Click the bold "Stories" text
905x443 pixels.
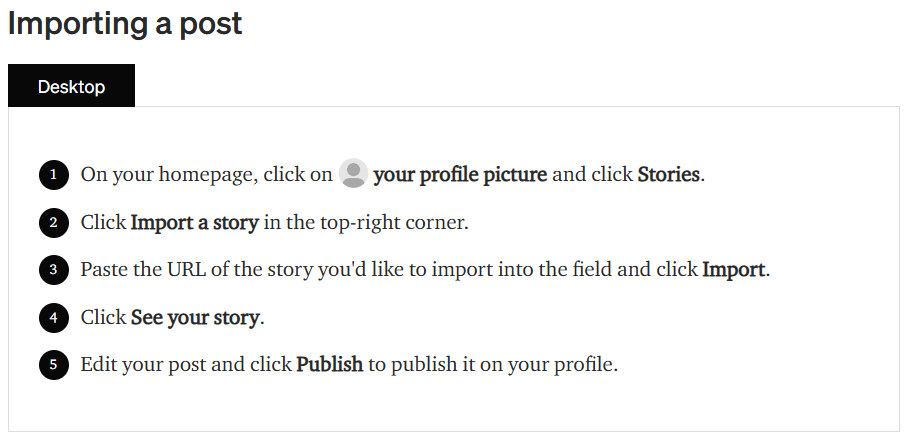[668, 175]
